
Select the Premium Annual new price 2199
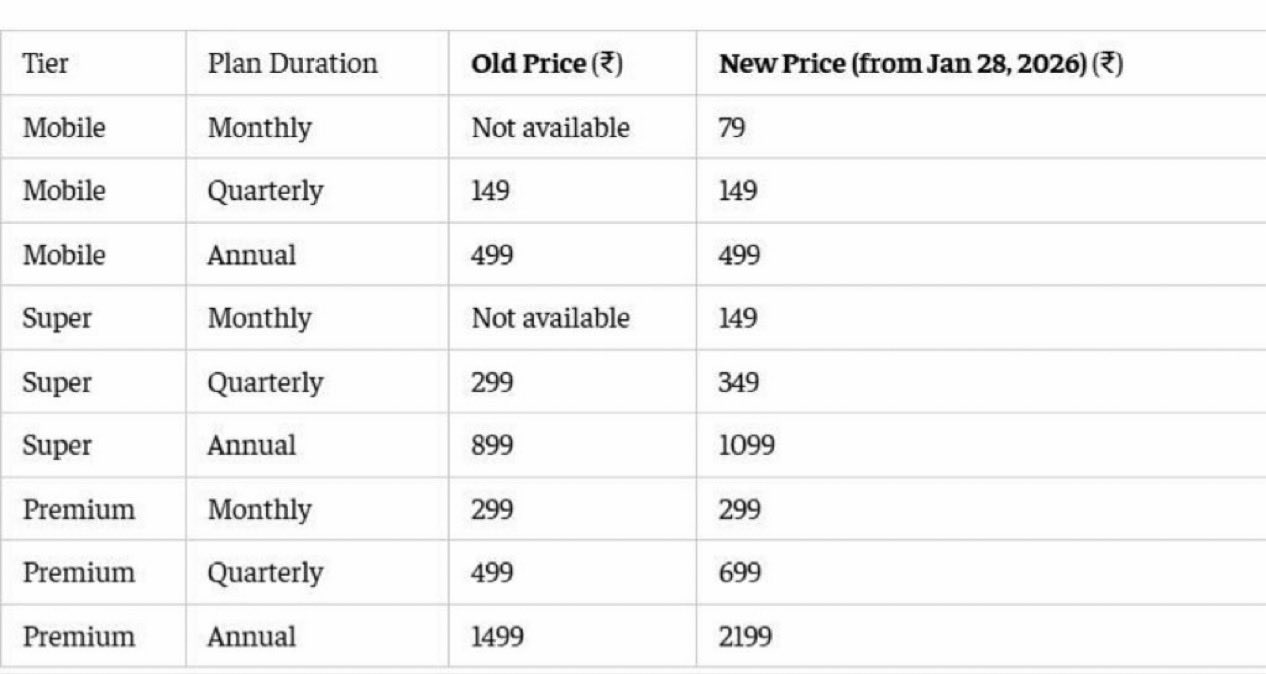coord(745,636)
